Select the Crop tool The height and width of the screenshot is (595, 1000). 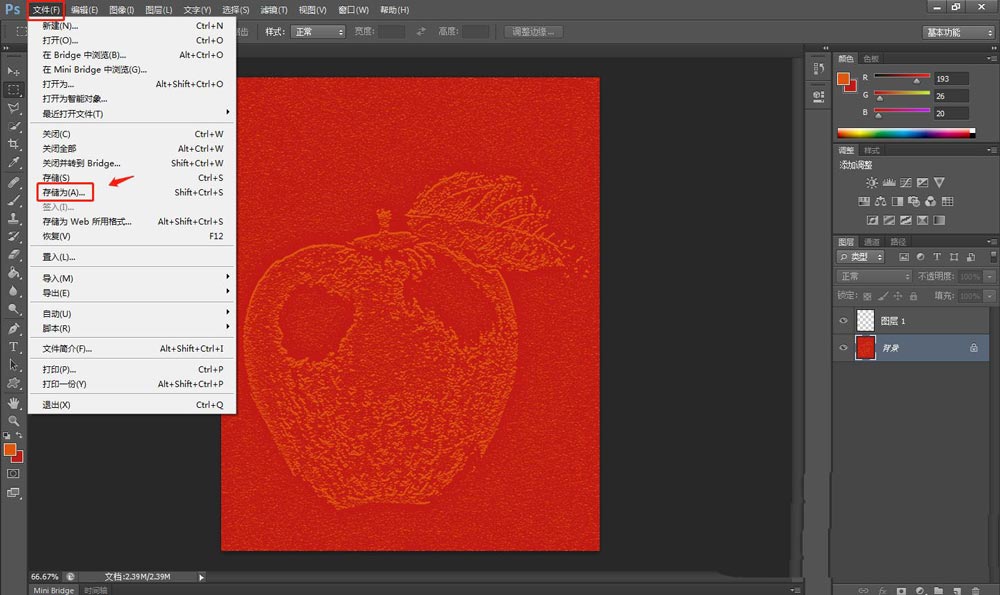coord(14,144)
